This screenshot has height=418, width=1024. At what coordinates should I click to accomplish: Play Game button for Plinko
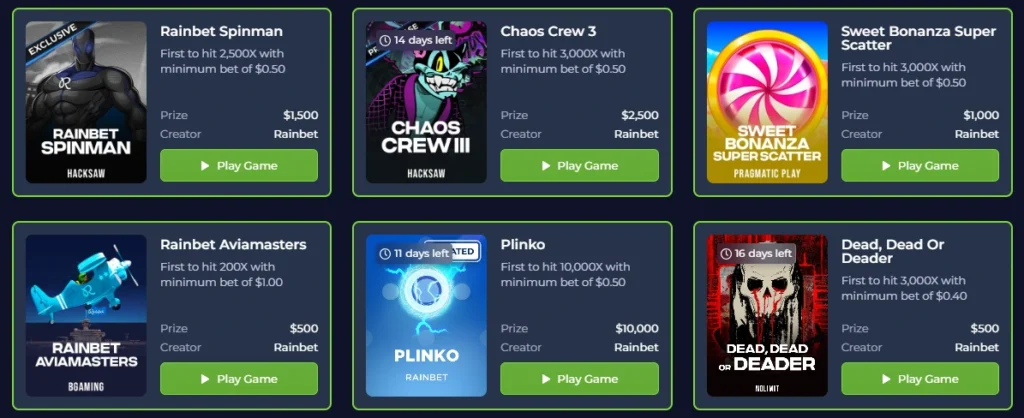(579, 379)
